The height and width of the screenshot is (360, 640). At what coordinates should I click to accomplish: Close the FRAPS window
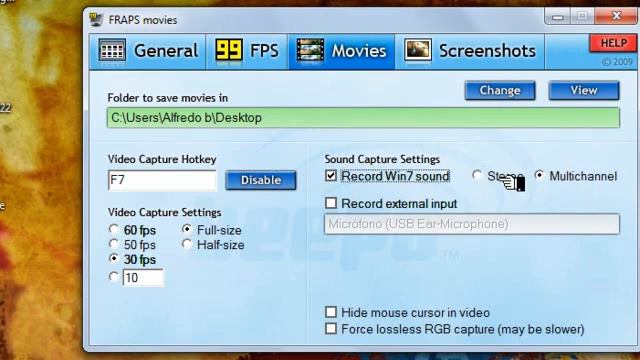(x=616, y=16)
